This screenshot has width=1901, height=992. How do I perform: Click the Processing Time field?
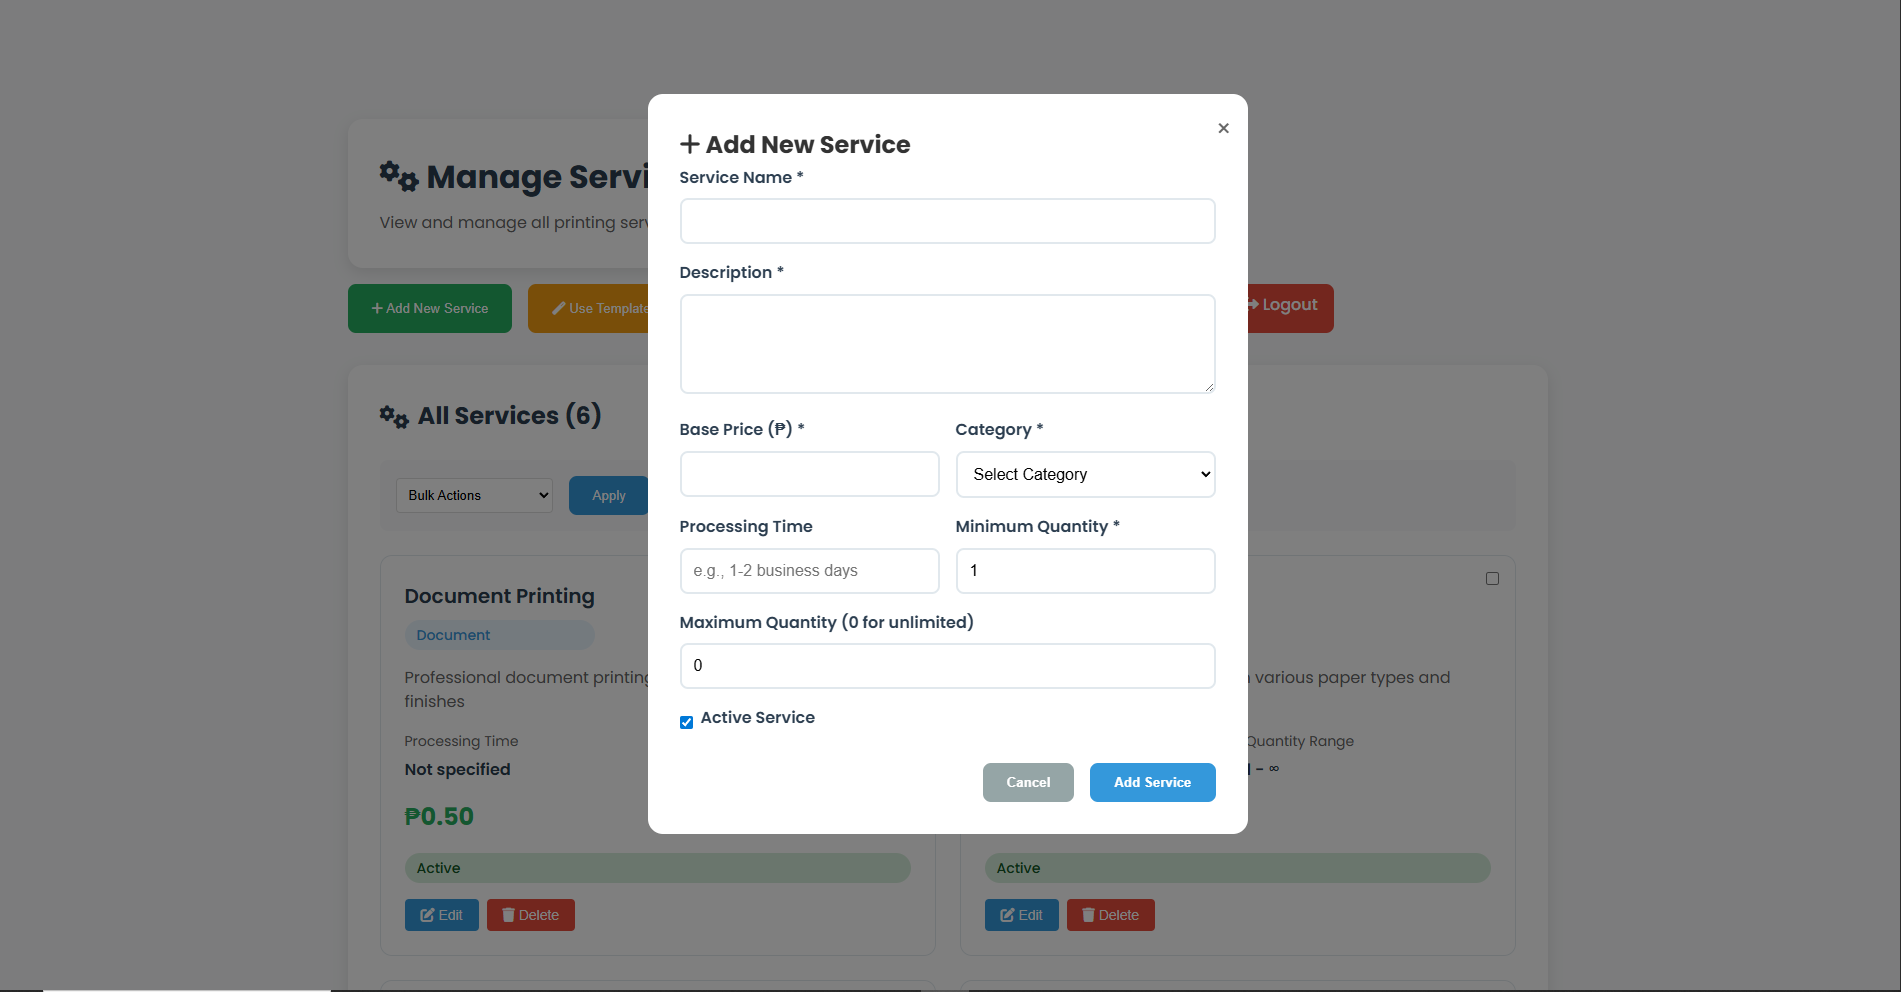coord(809,571)
